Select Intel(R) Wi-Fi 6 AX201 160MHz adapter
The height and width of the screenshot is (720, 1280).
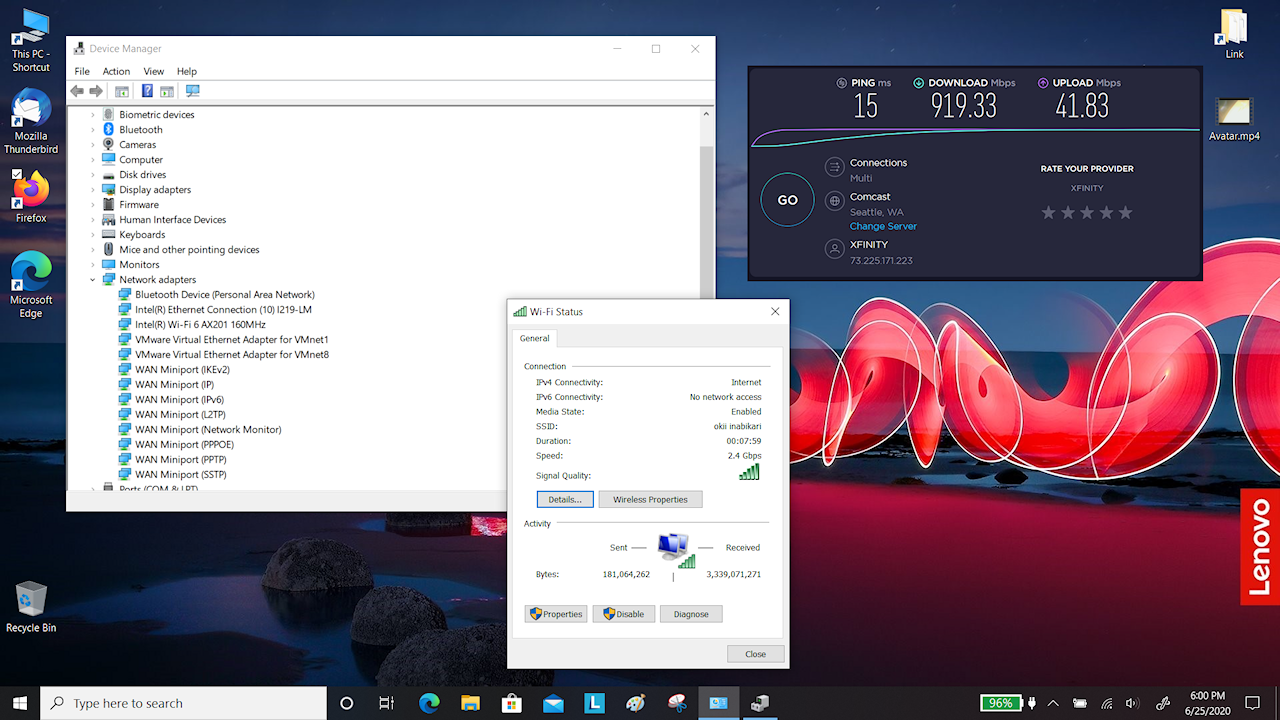point(200,325)
